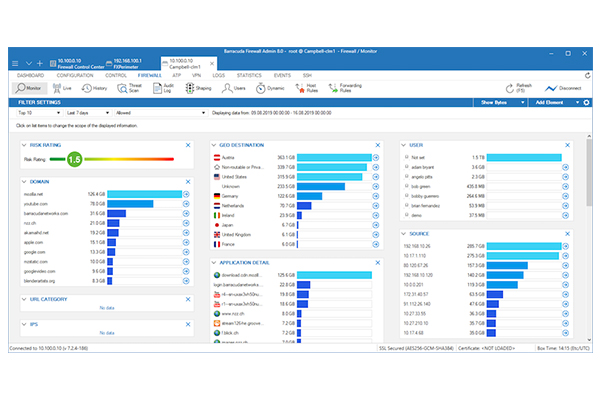600x400 pixels.
Task: Open the hamburger menu in title bar
Action: point(15,63)
